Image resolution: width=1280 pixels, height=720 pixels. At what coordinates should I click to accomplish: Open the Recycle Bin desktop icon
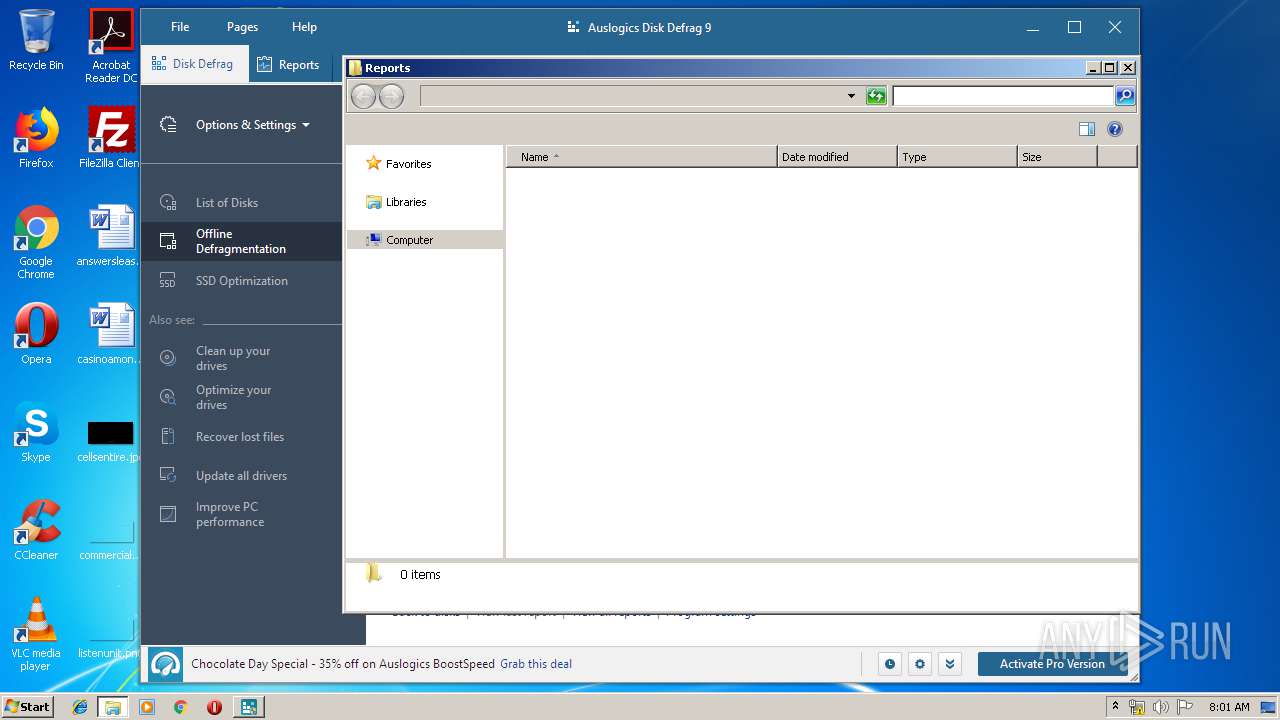point(36,40)
